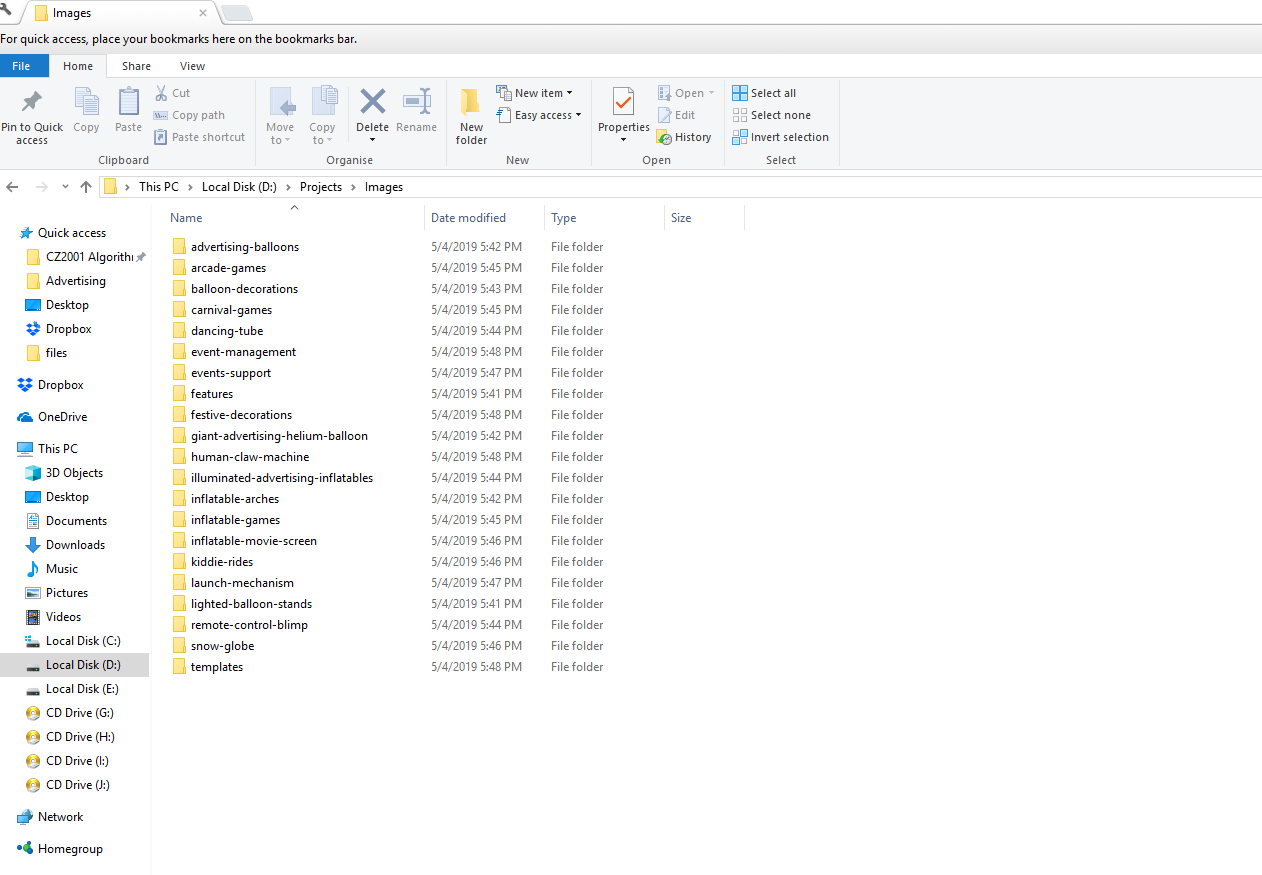Viewport: 1262px width, 875px height.
Task: Sort by the Date modified column header
Action: coord(468,218)
